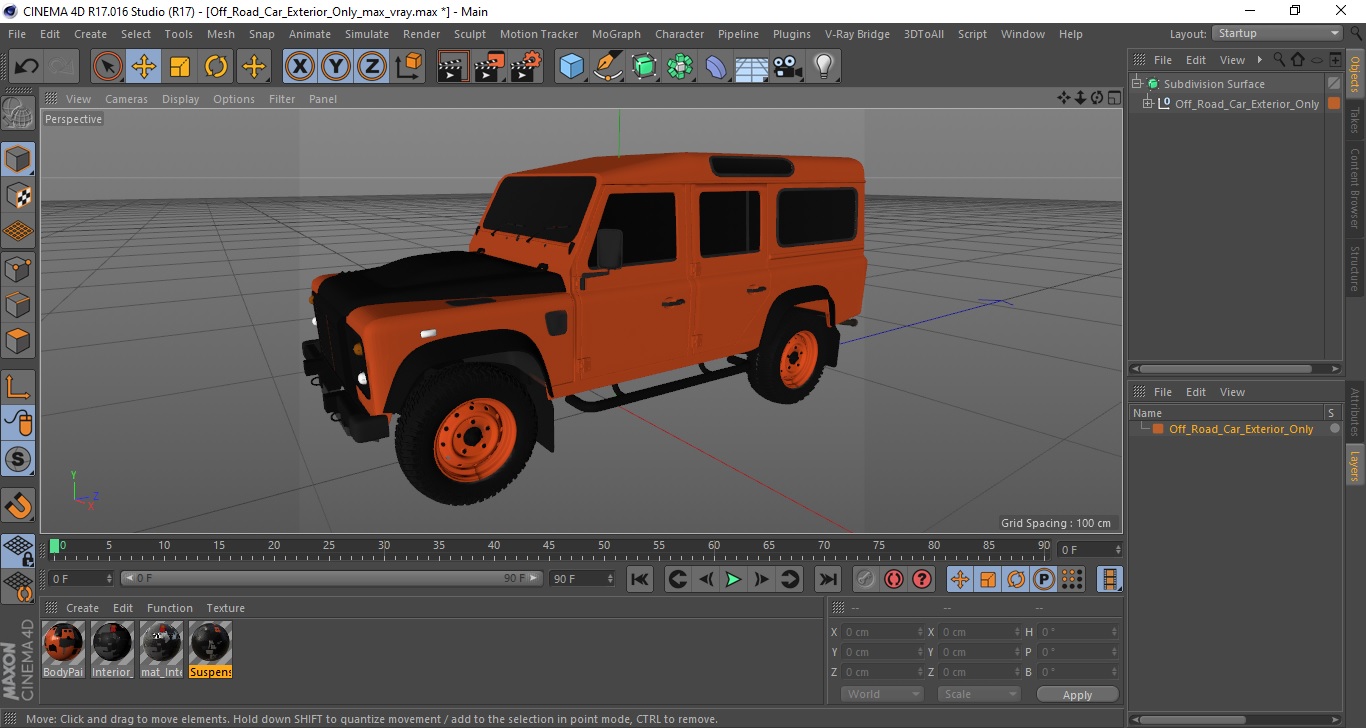Click the Undo arrow icon
Screen dimensions: 1366x728
click(27, 67)
